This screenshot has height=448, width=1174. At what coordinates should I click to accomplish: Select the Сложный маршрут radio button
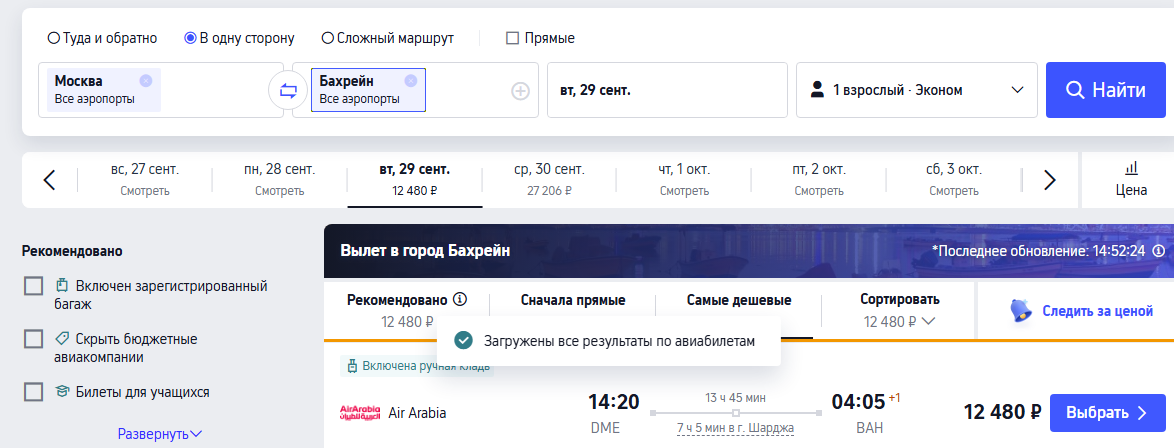328,39
